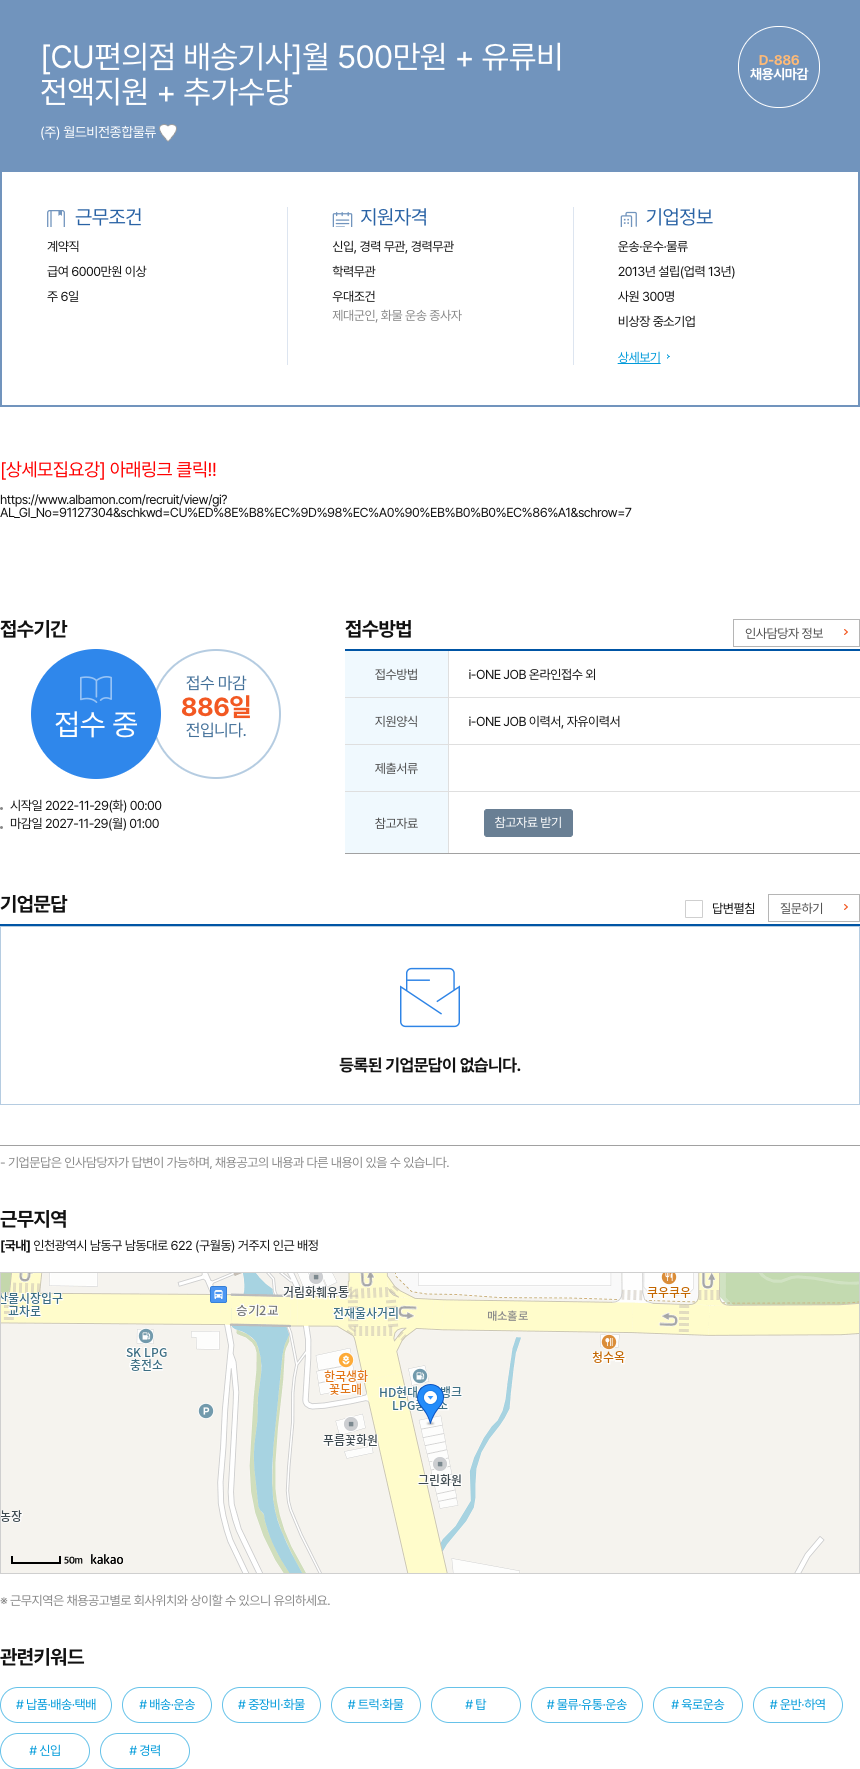Click the job title CU편의점 배송기사 heading

click(x=301, y=74)
